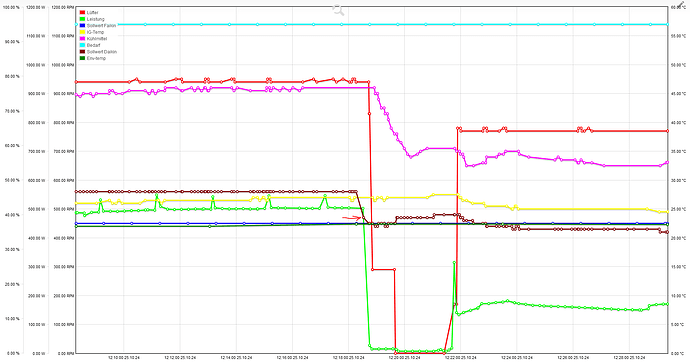The width and height of the screenshot is (690, 362).
Task: Select the Kühlmittel legend label
Action: pos(96,39)
